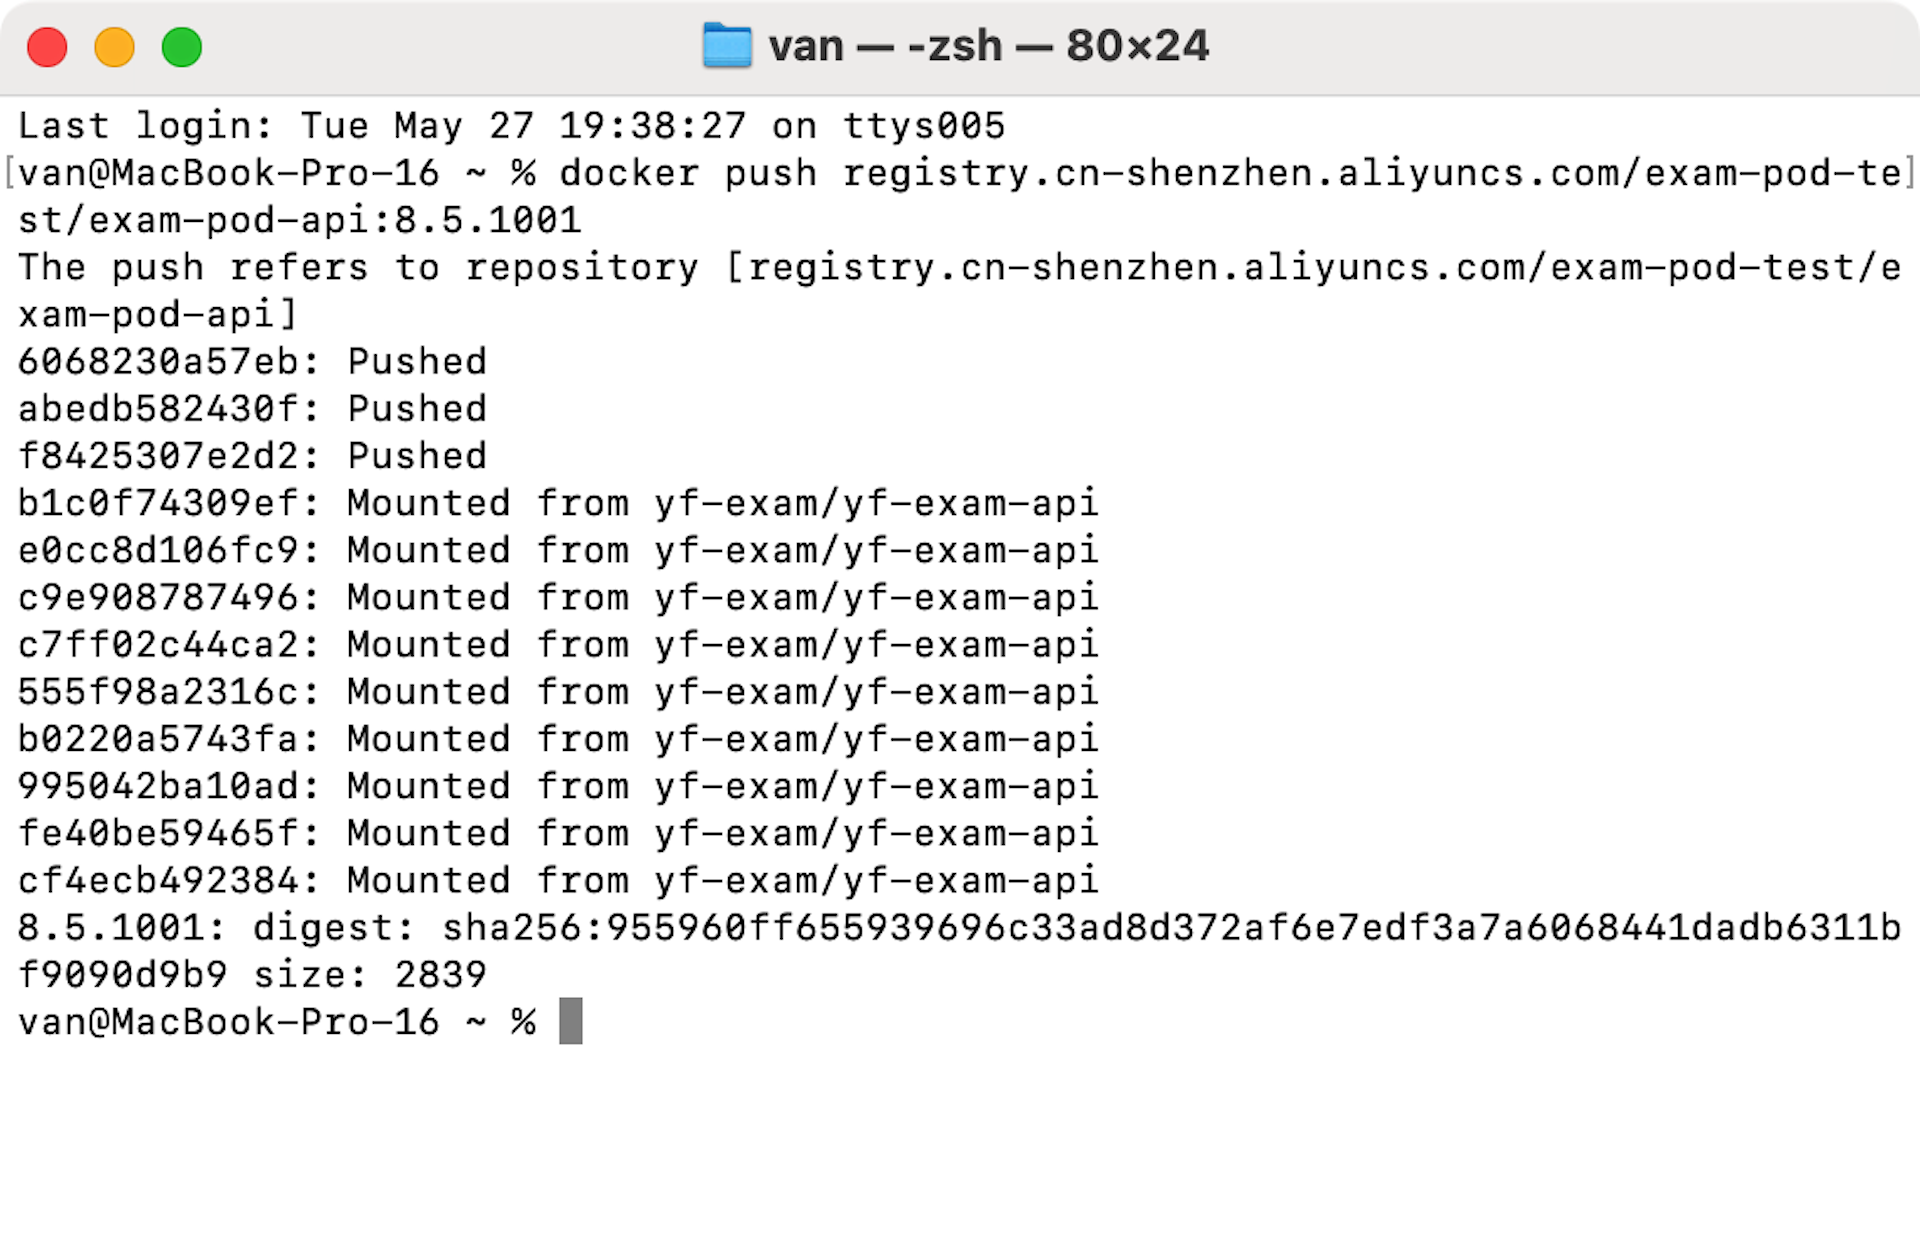
Task: Click the blue folder icon in title bar
Action: [x=727, y=46]
